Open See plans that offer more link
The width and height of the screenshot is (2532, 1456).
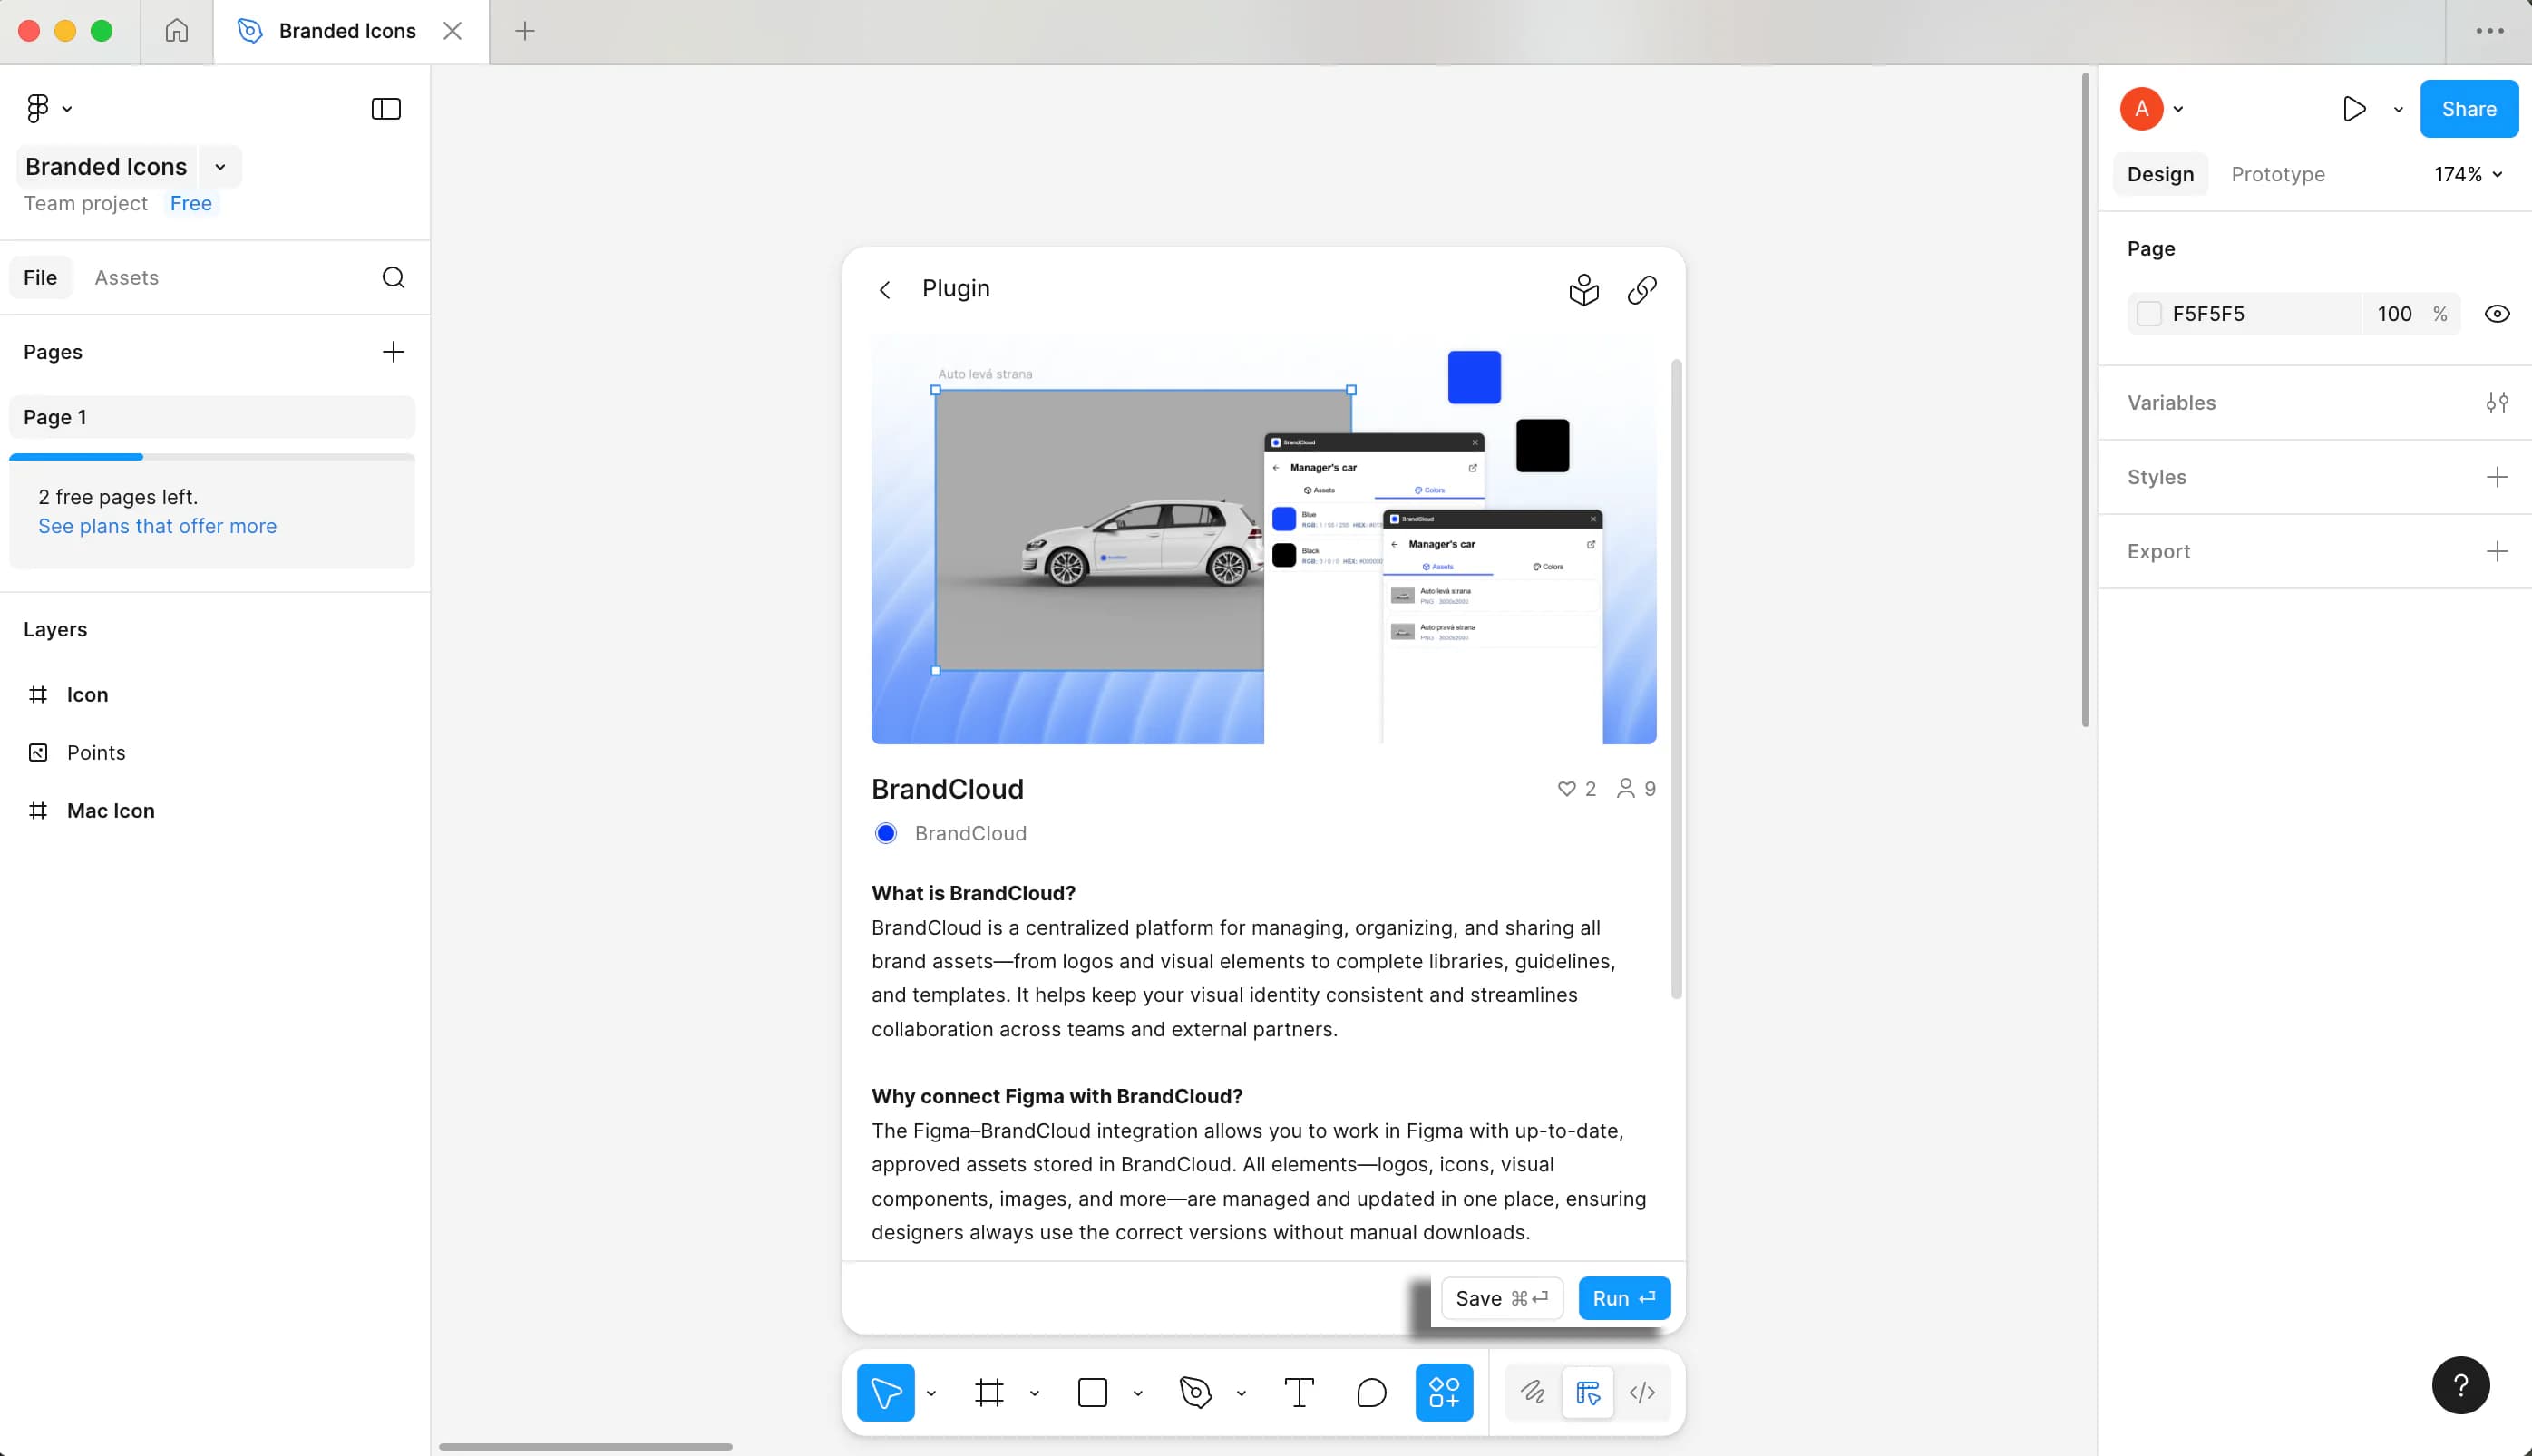click(157, 526)
